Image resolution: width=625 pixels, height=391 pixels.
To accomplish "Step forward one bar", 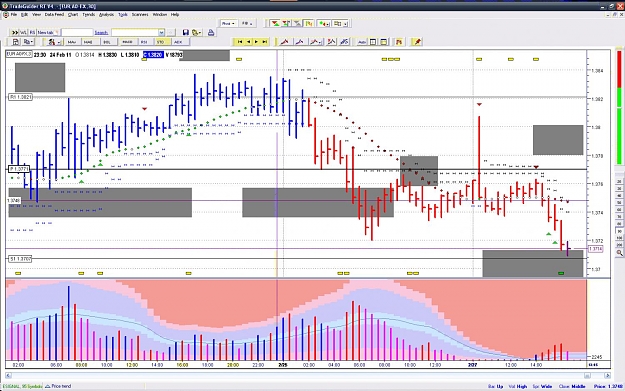I will [256, 41].
